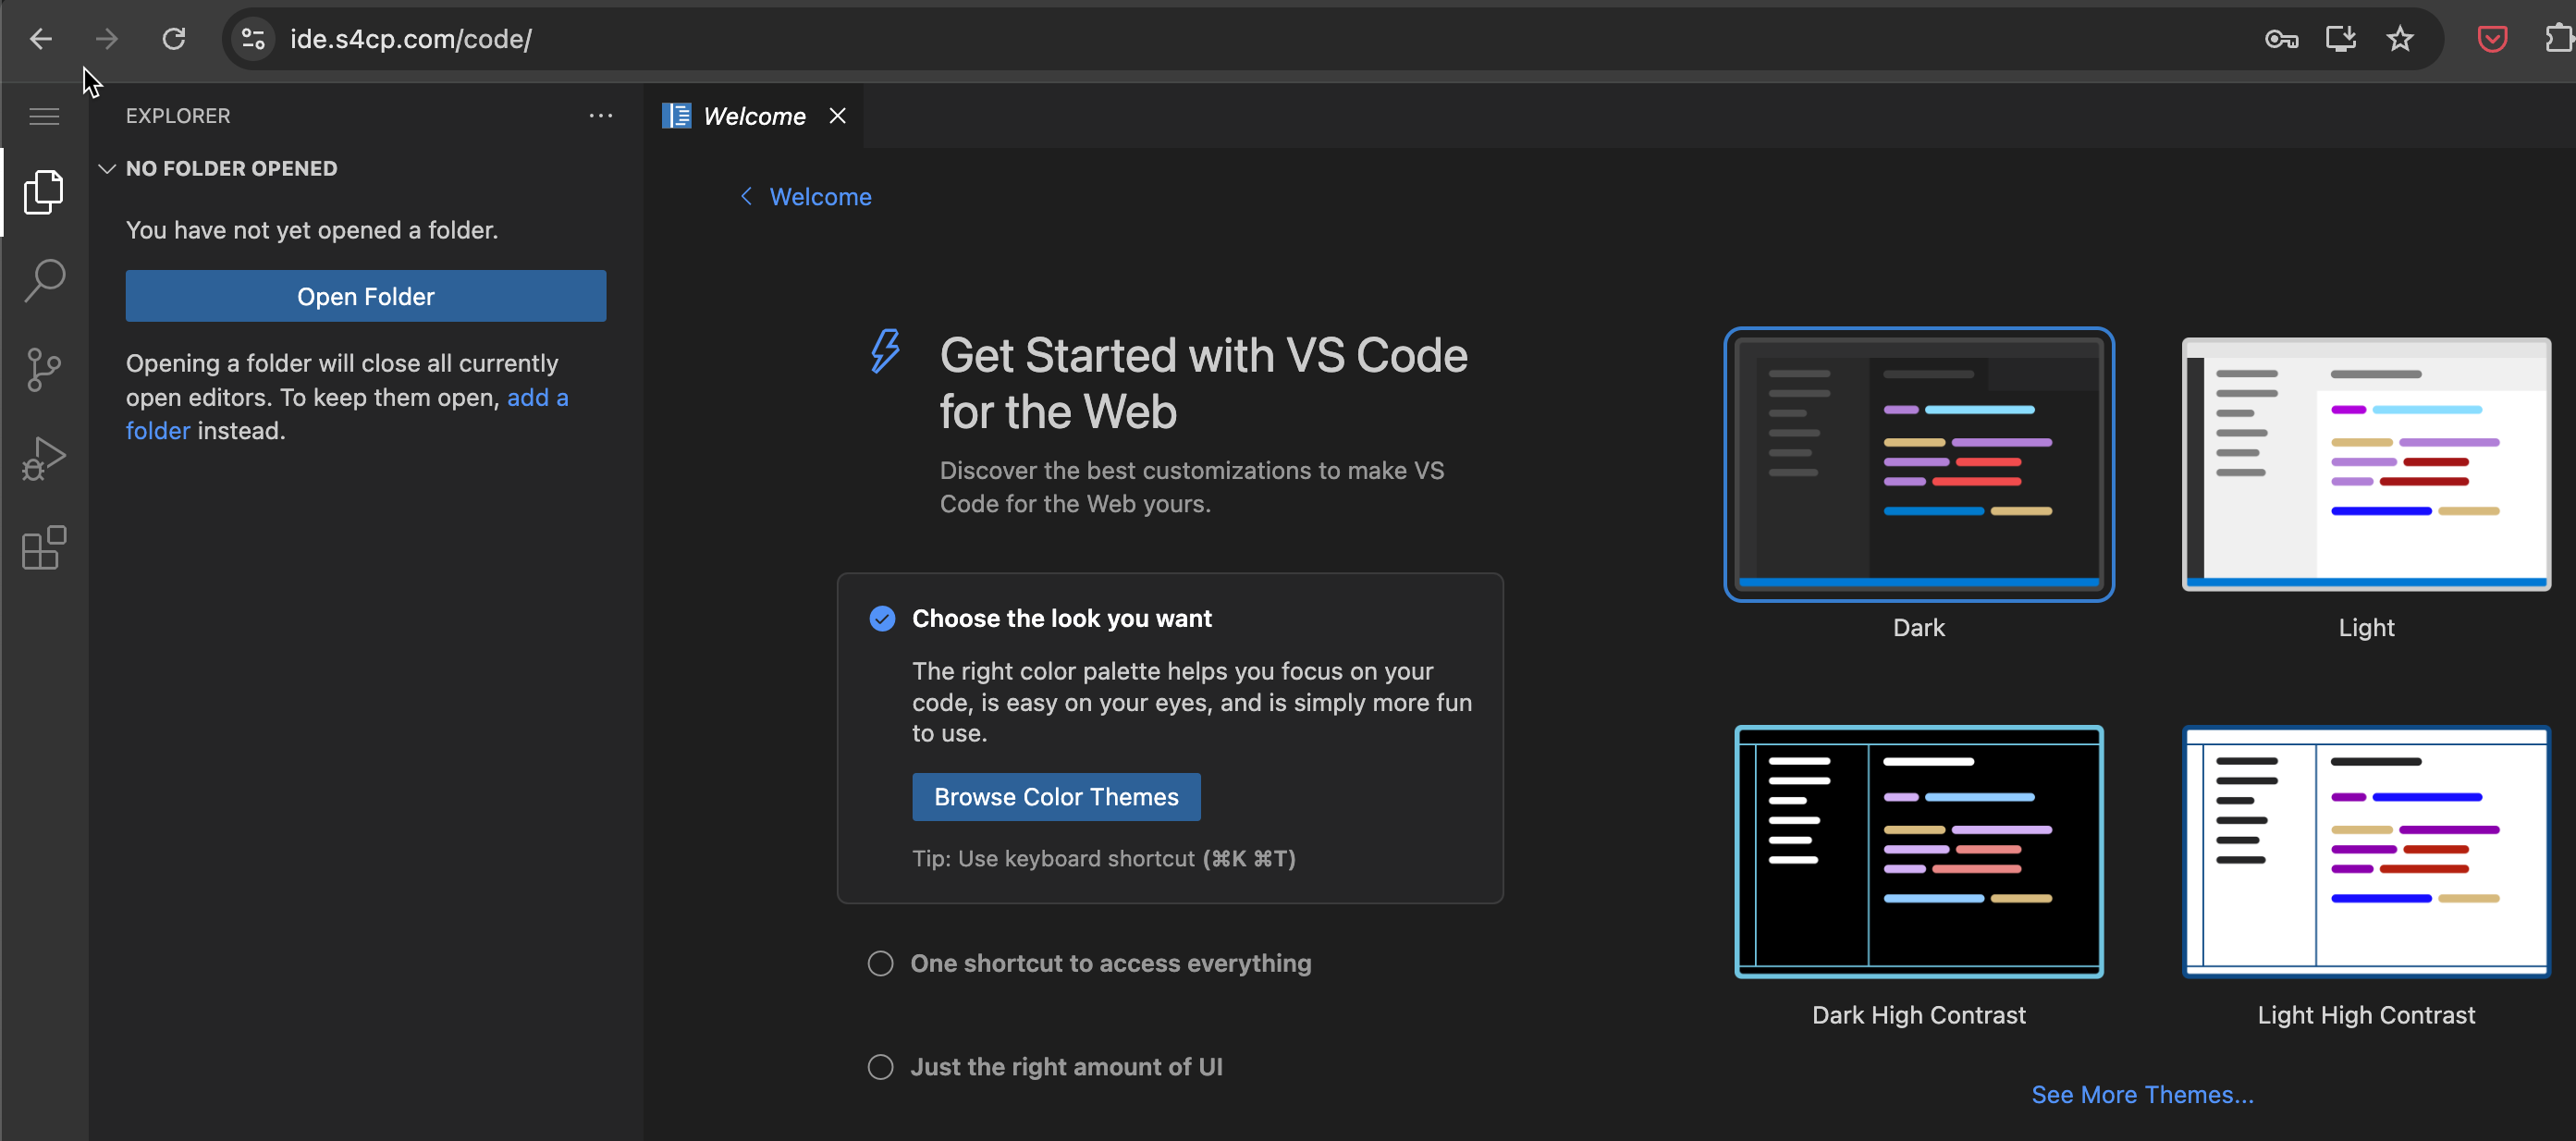Click the Open Folder button
Image resolution: width=2576 pixels, height=1141 pixels.
[x=364, y=296]
